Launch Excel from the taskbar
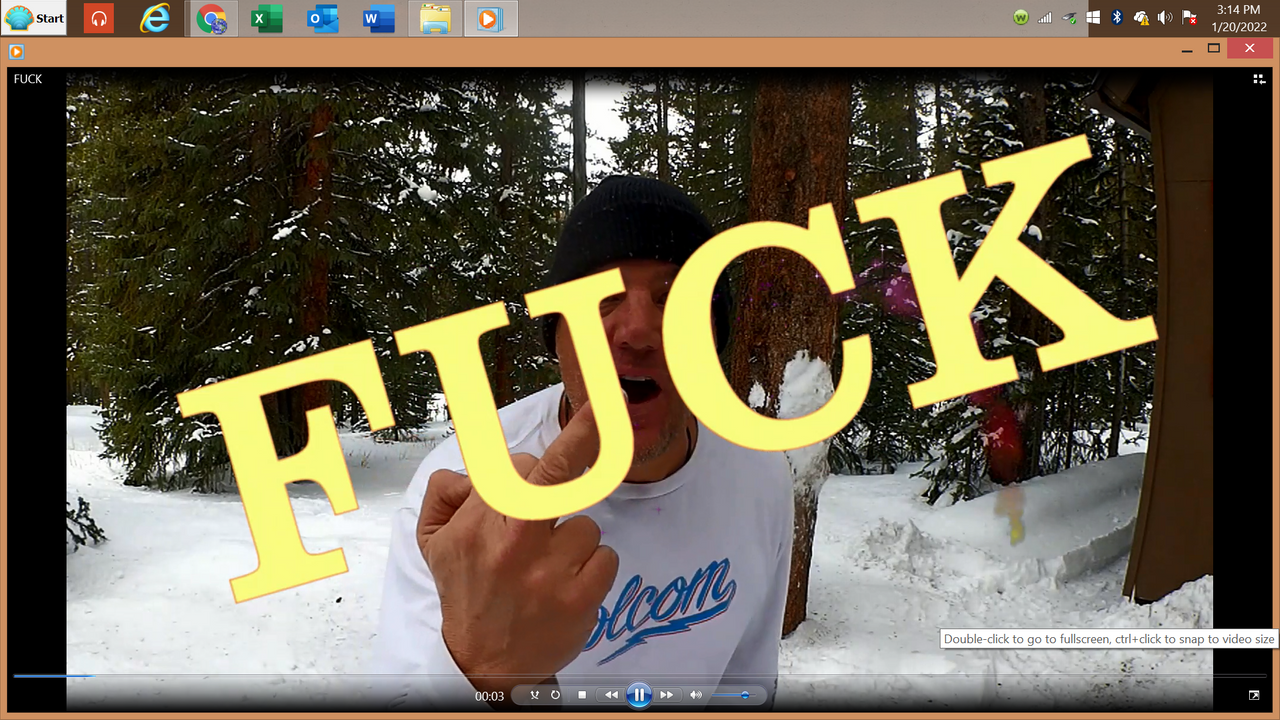 tap(266, 18)
